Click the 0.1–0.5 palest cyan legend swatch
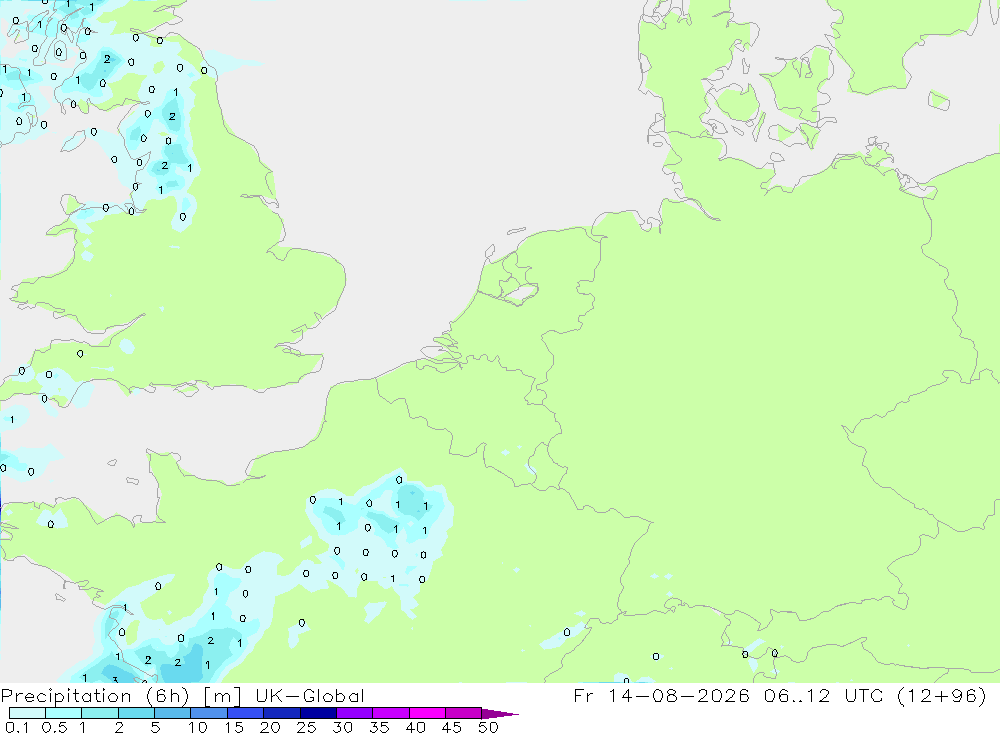Viewport: 1000px width, 733px height. tap(27, 713)
